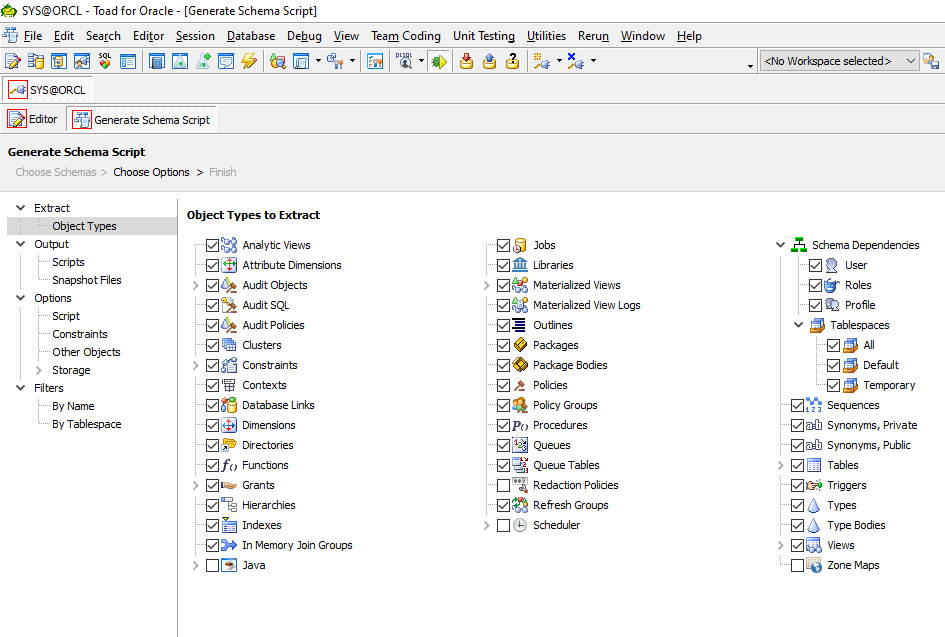Open Scripts under Output
Screen dimensions: 945x637
[68, 262]
